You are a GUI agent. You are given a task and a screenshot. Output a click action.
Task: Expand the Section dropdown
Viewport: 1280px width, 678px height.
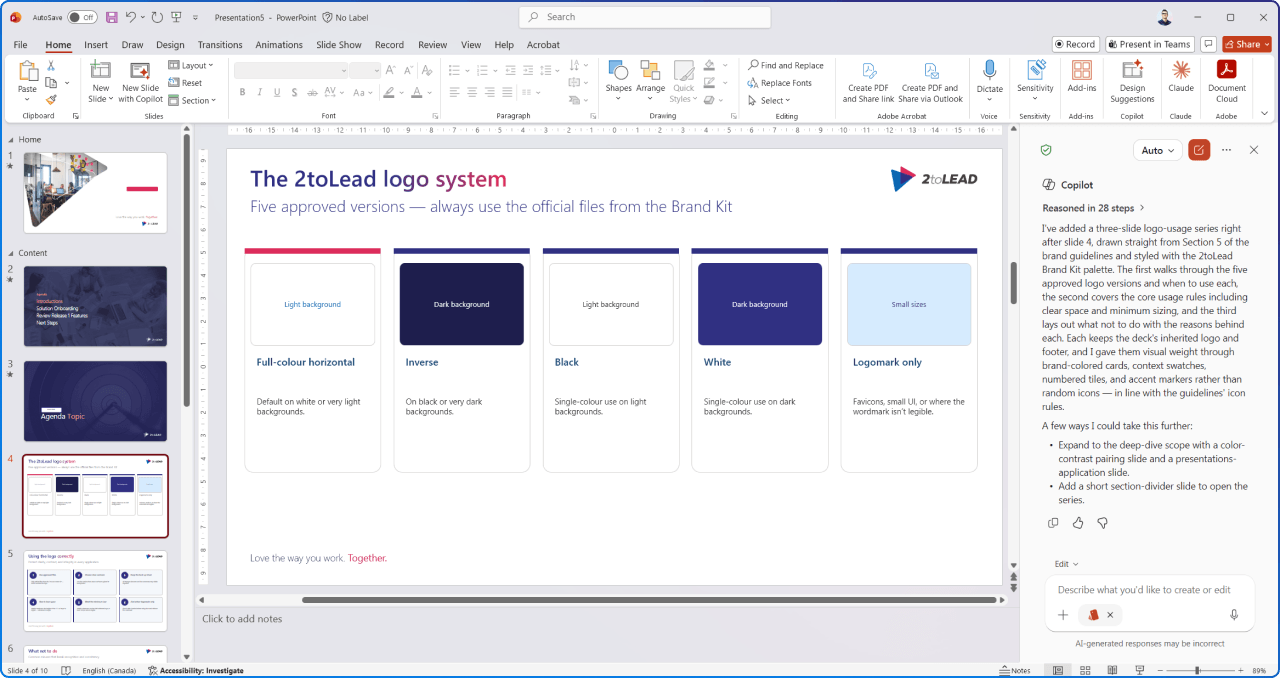pos(191,100)
